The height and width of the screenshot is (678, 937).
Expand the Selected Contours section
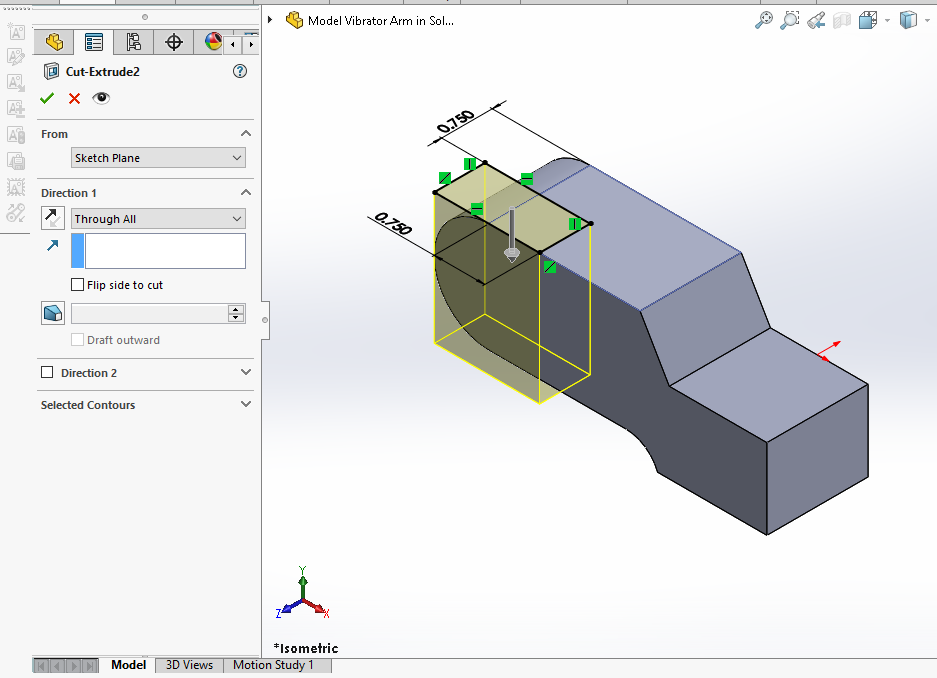click(x=246, y=405)
